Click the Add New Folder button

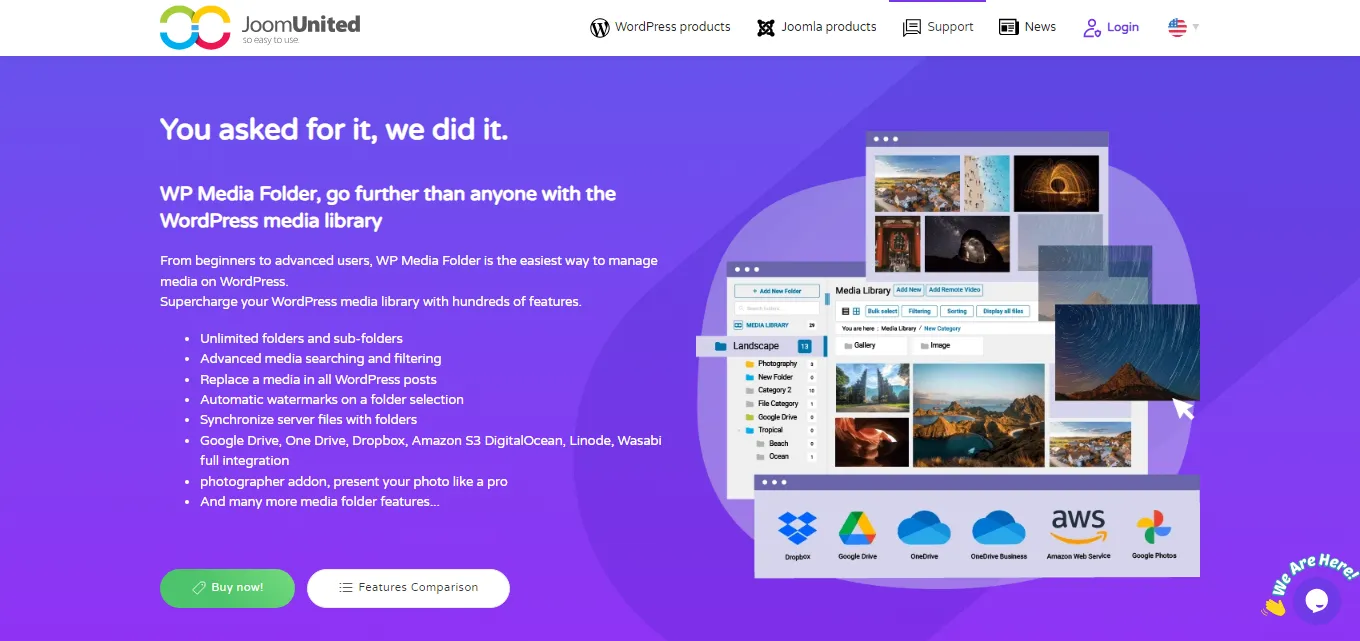coord(777,291)
